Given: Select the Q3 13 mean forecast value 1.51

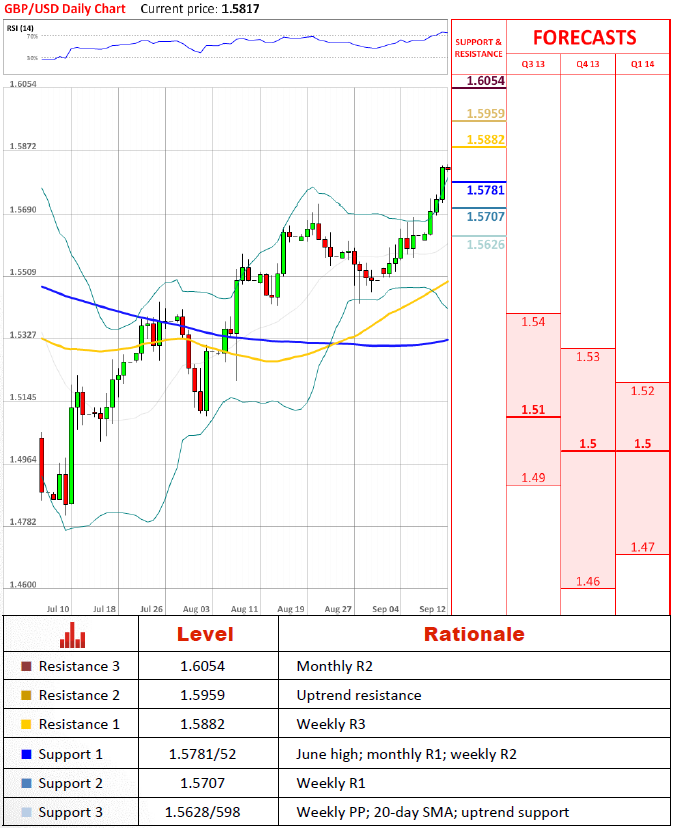Looking at the screenshot, I should pos(533,410).
